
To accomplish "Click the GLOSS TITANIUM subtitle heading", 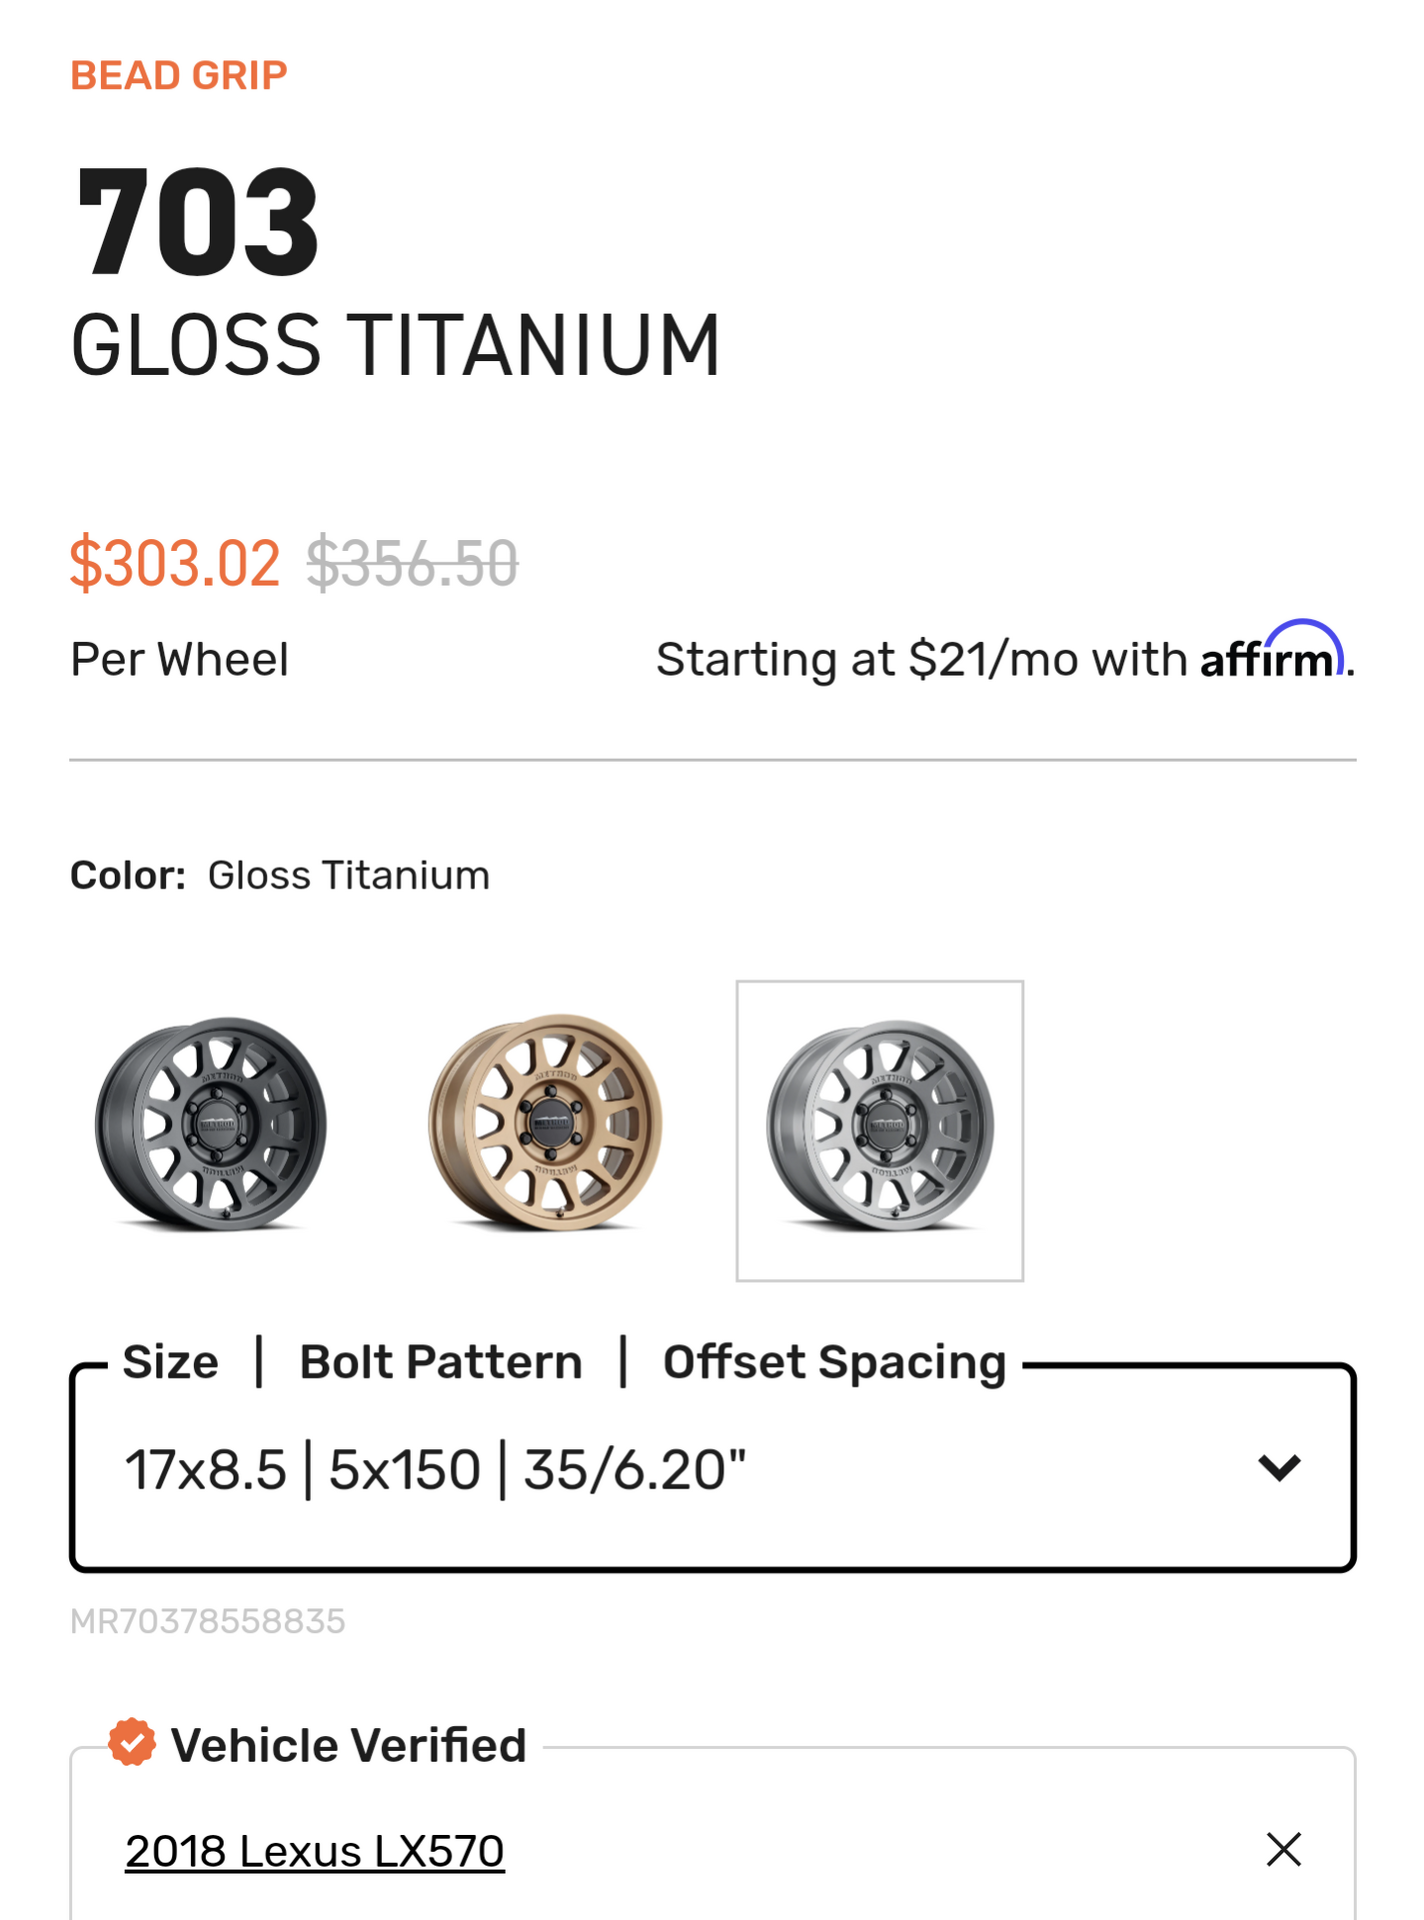I will click(x=395, y=345).
